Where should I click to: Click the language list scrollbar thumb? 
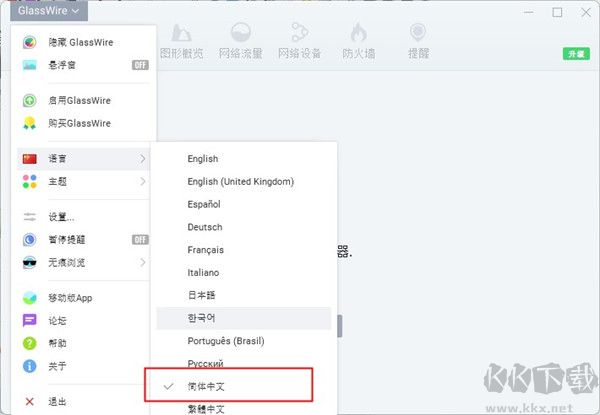(x=339, y=326)
